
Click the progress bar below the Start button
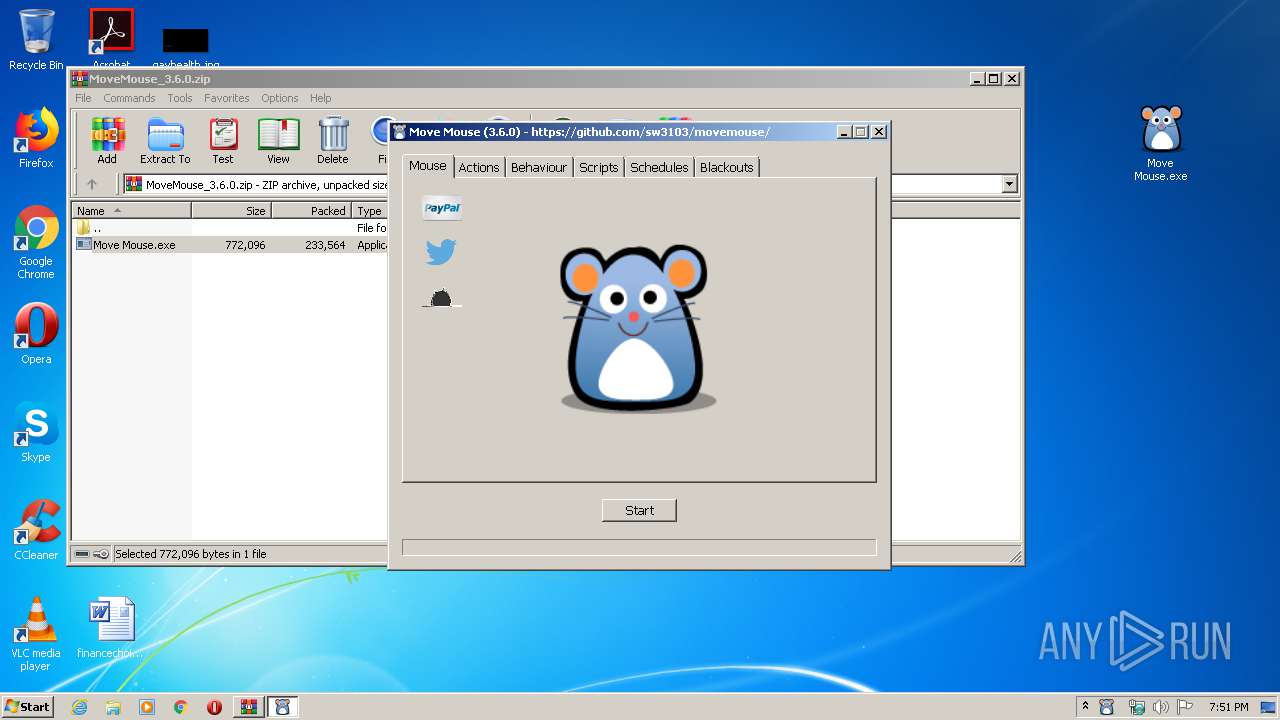point(639,547)
